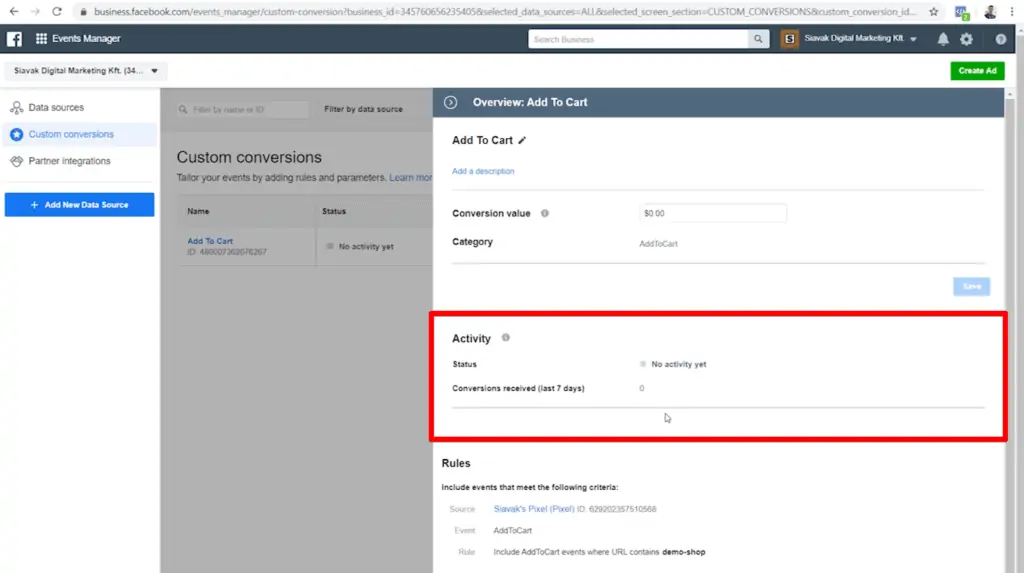Open the Chrome three-dot menu

click(x=1012, y=12)
